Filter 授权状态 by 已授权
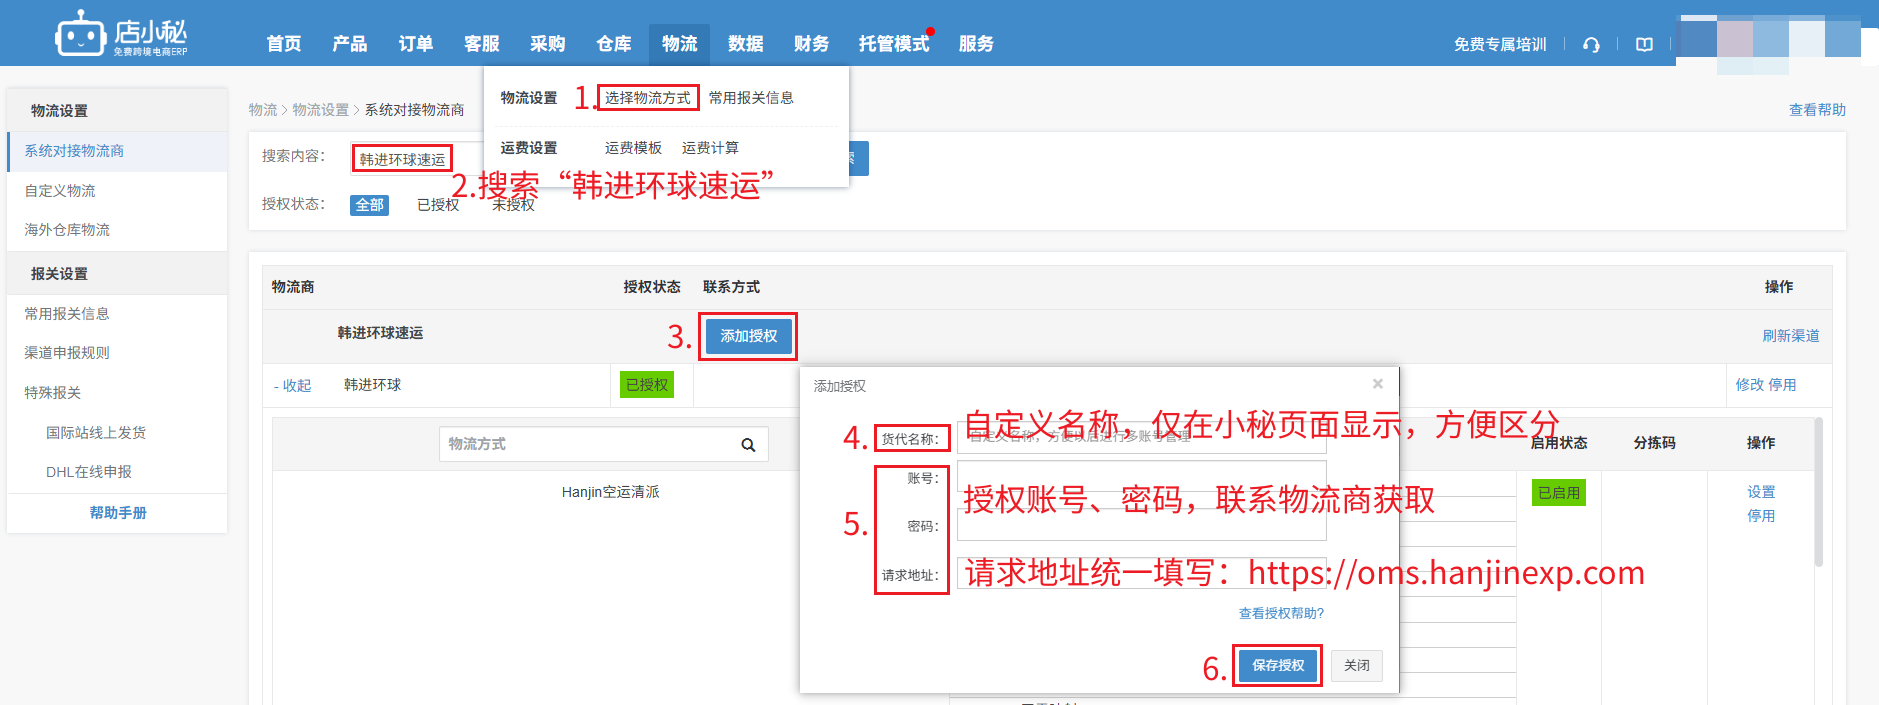This screenshot has width=1879, height=705. click(x=438, y=205)
